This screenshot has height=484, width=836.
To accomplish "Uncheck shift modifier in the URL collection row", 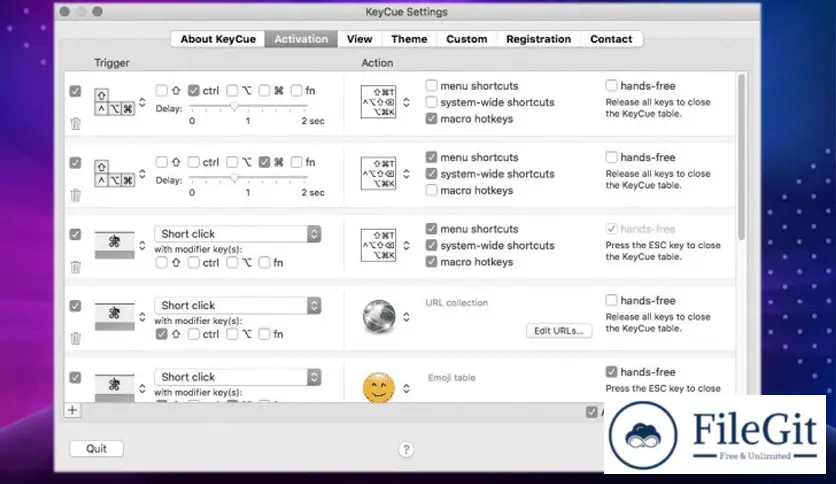I will (x=162, y=334).
